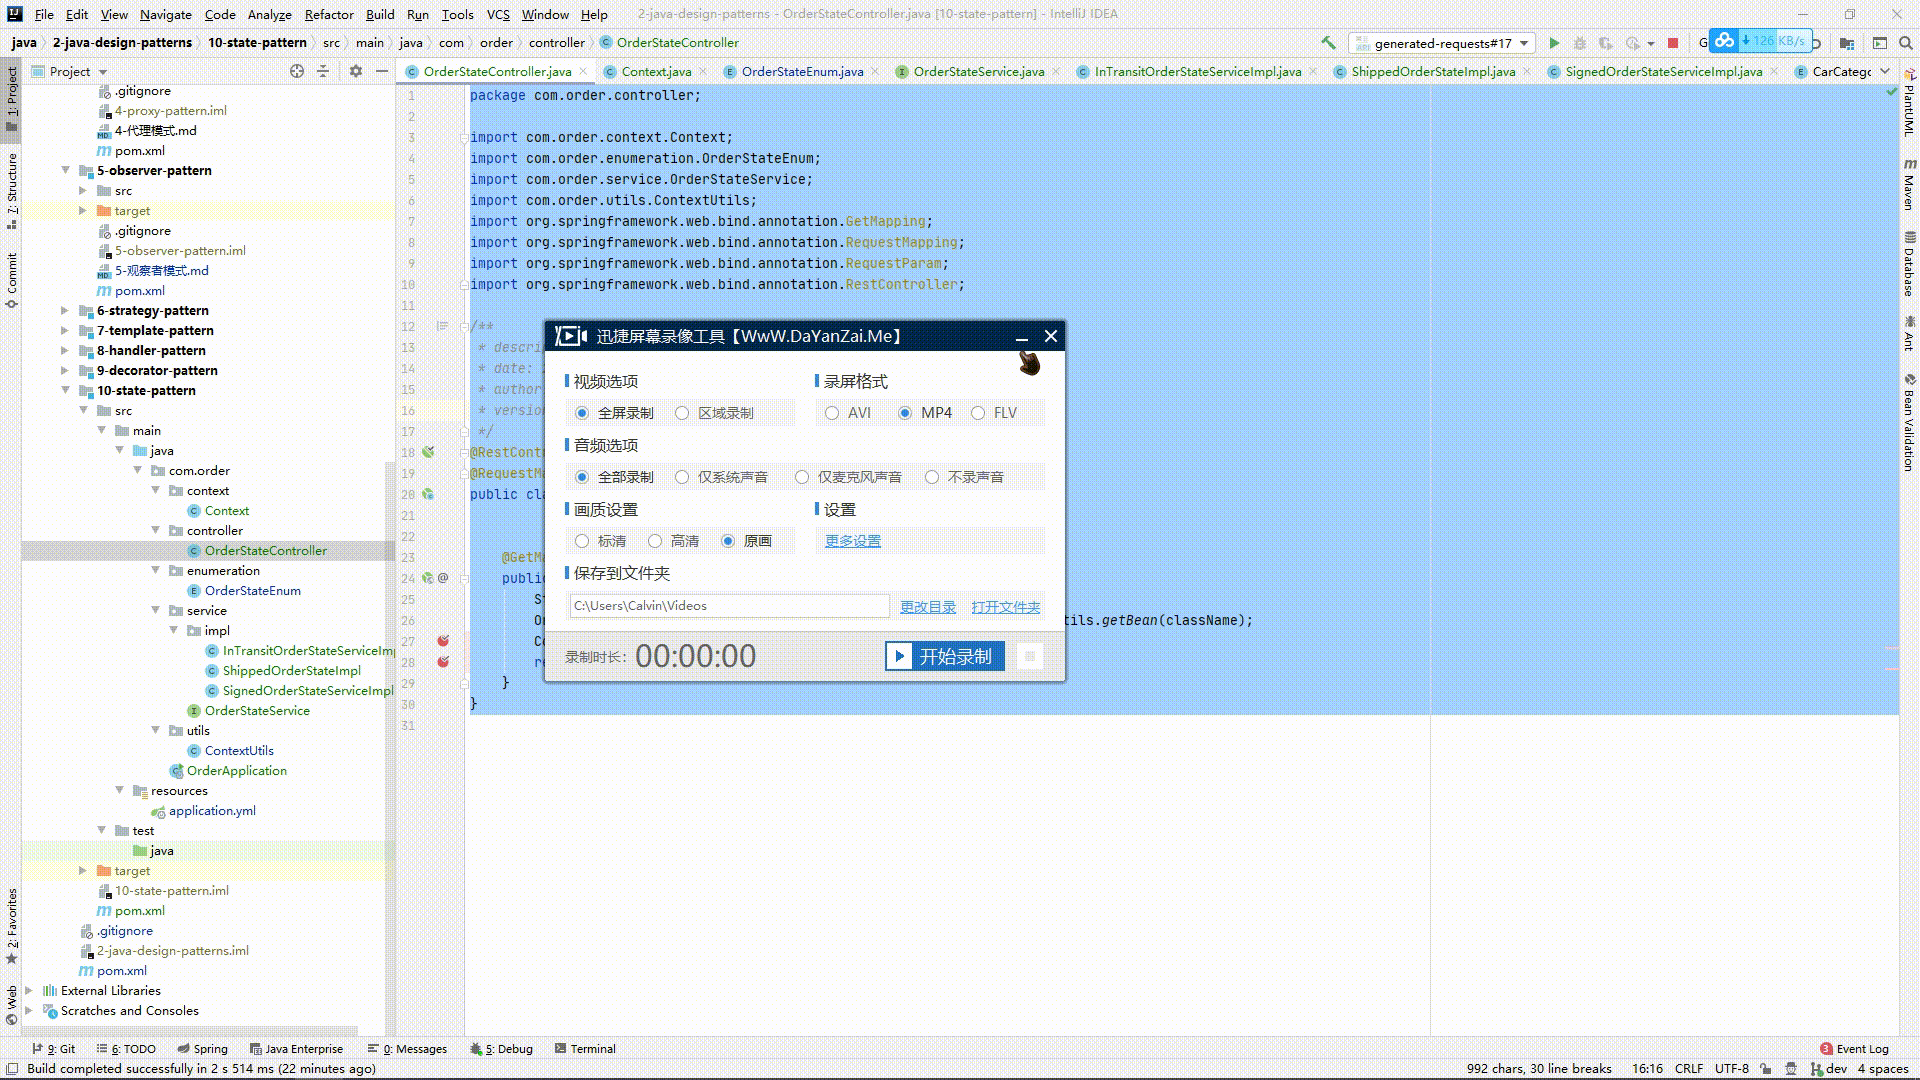Run the current configuration with green play icon

coord(1554,43)
